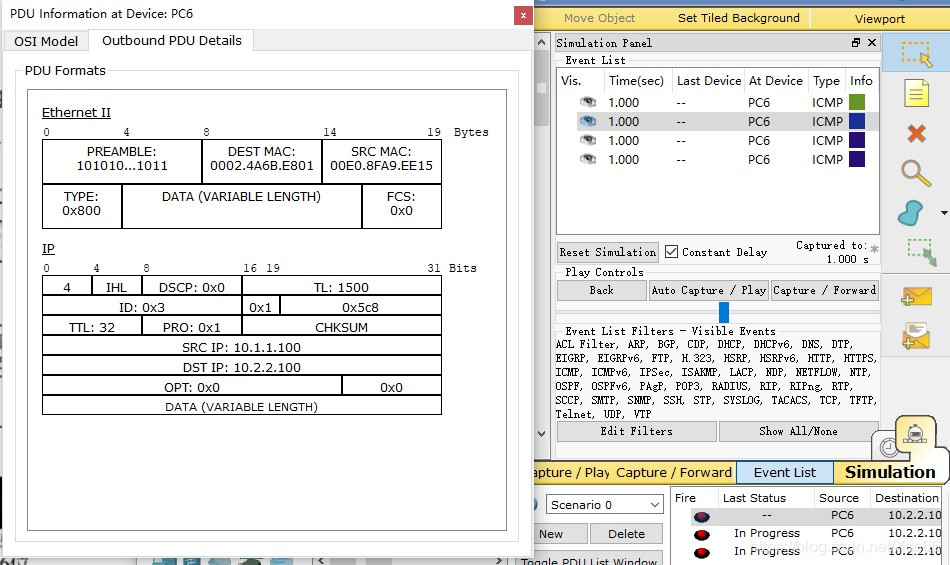Select the Draw Polygon shape tool
This screenshot has width=950, height=565.
pyautogui.click(x=910, y=213)
